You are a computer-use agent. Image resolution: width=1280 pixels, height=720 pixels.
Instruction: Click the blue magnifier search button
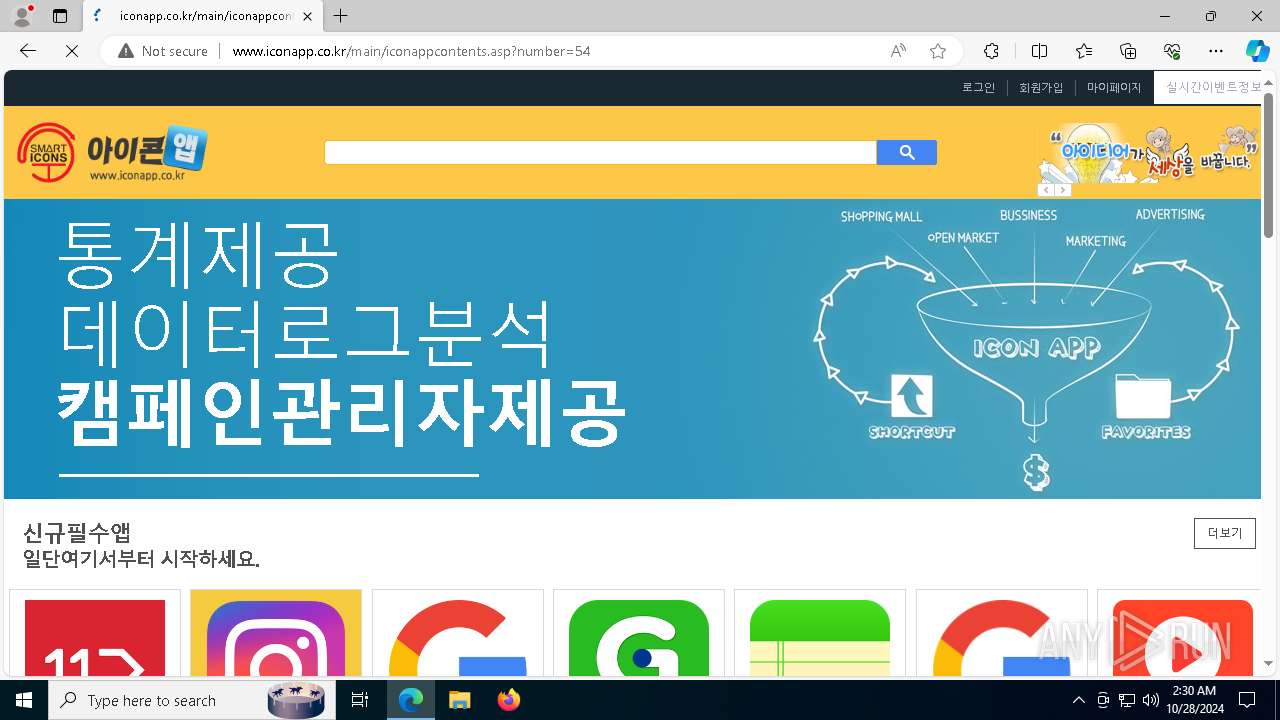(x=906, y=152)
